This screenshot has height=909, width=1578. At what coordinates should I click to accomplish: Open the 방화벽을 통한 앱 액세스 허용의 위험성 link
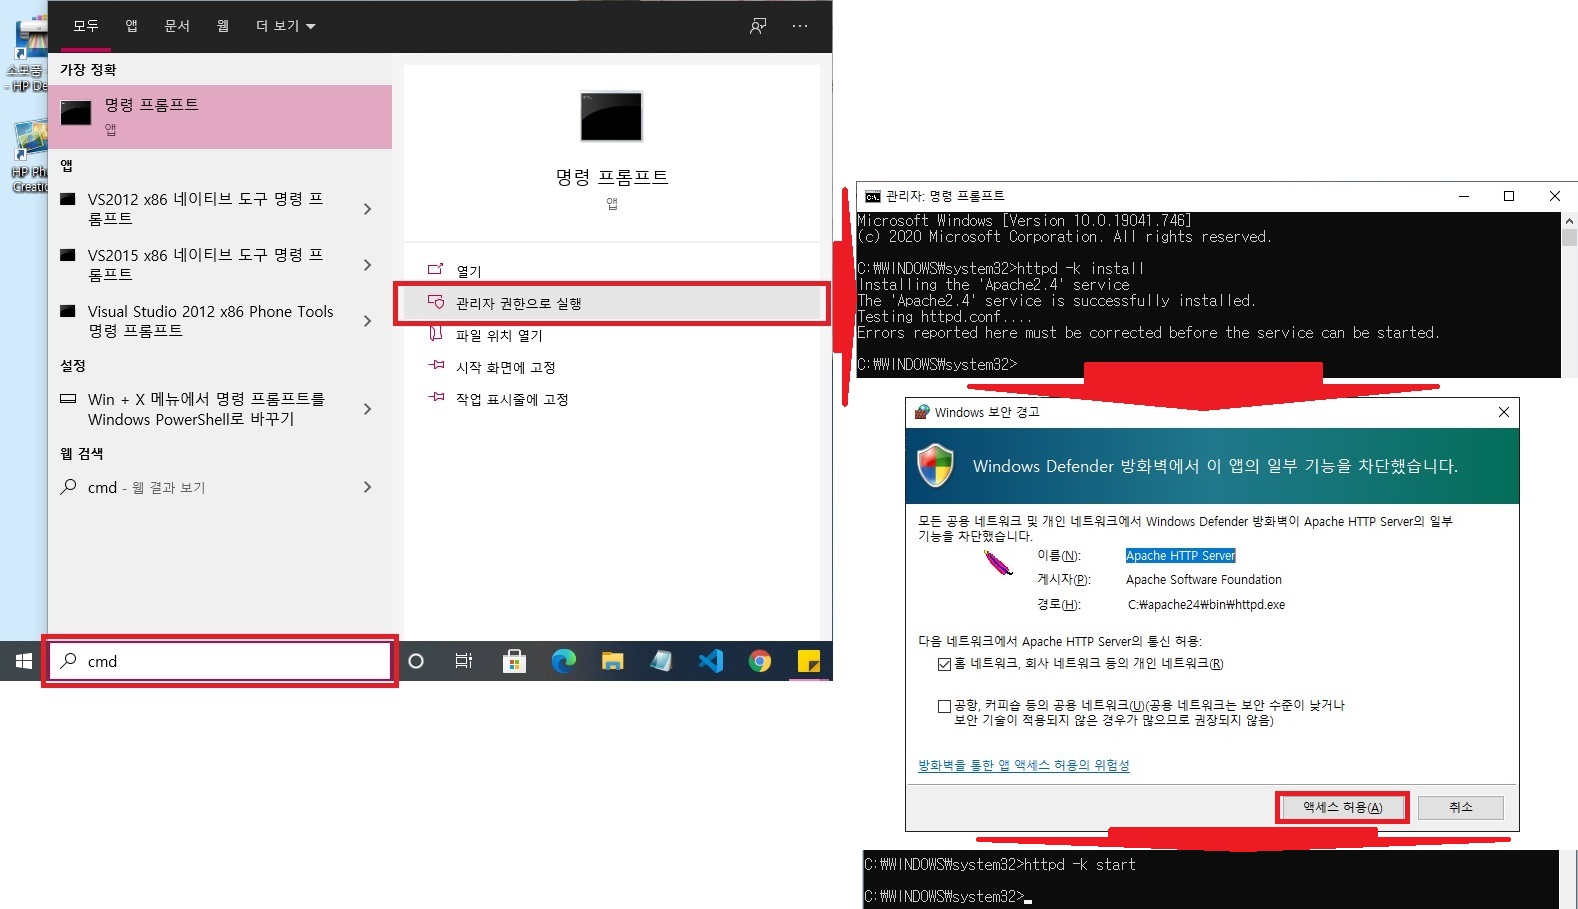tap(1023, 765)
